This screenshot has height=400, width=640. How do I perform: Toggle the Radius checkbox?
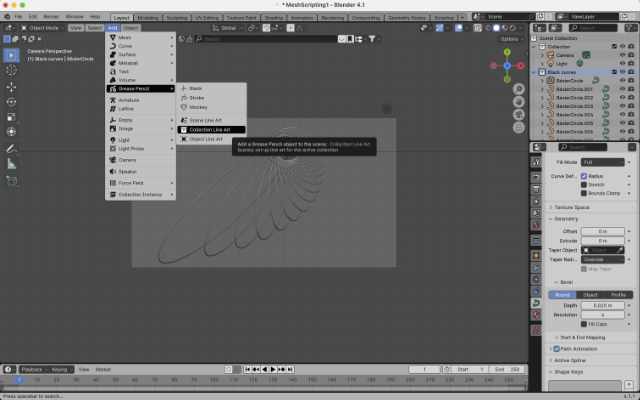584,176
